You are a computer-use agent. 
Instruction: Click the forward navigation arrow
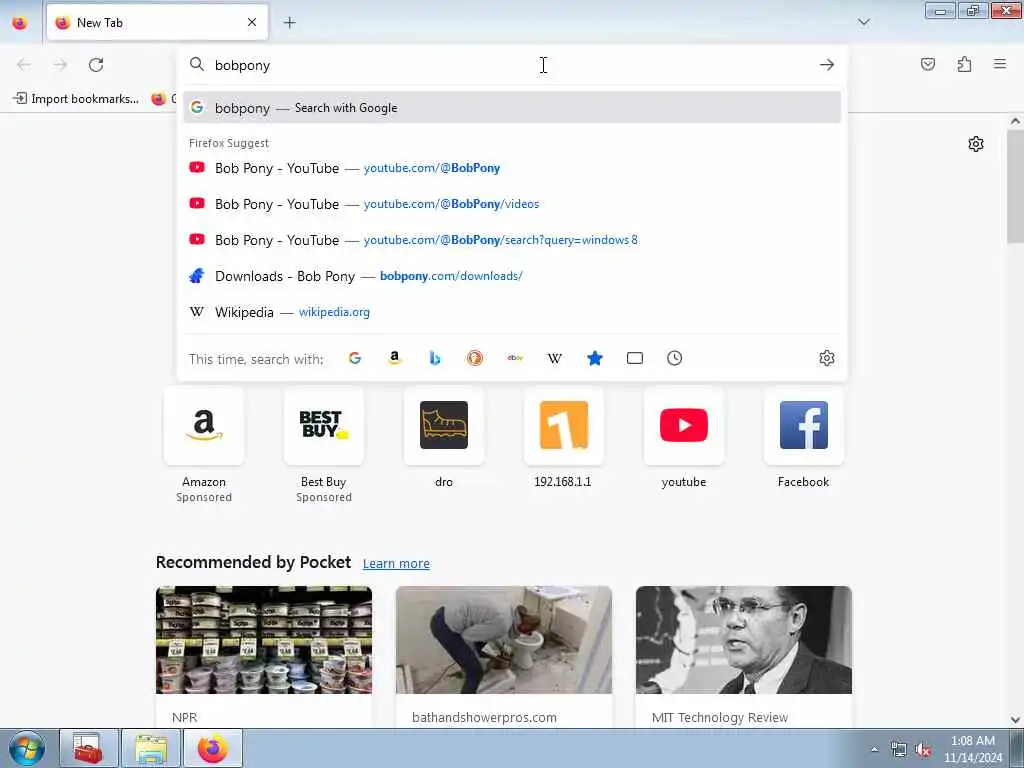point(60,65)
